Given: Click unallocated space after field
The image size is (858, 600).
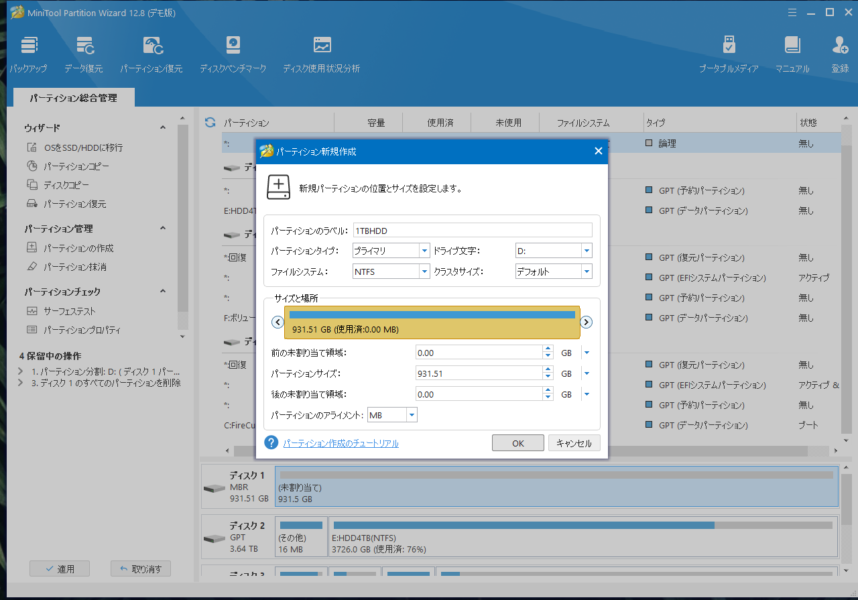Looking at the screenshot, I should click(x=479, y=394).
